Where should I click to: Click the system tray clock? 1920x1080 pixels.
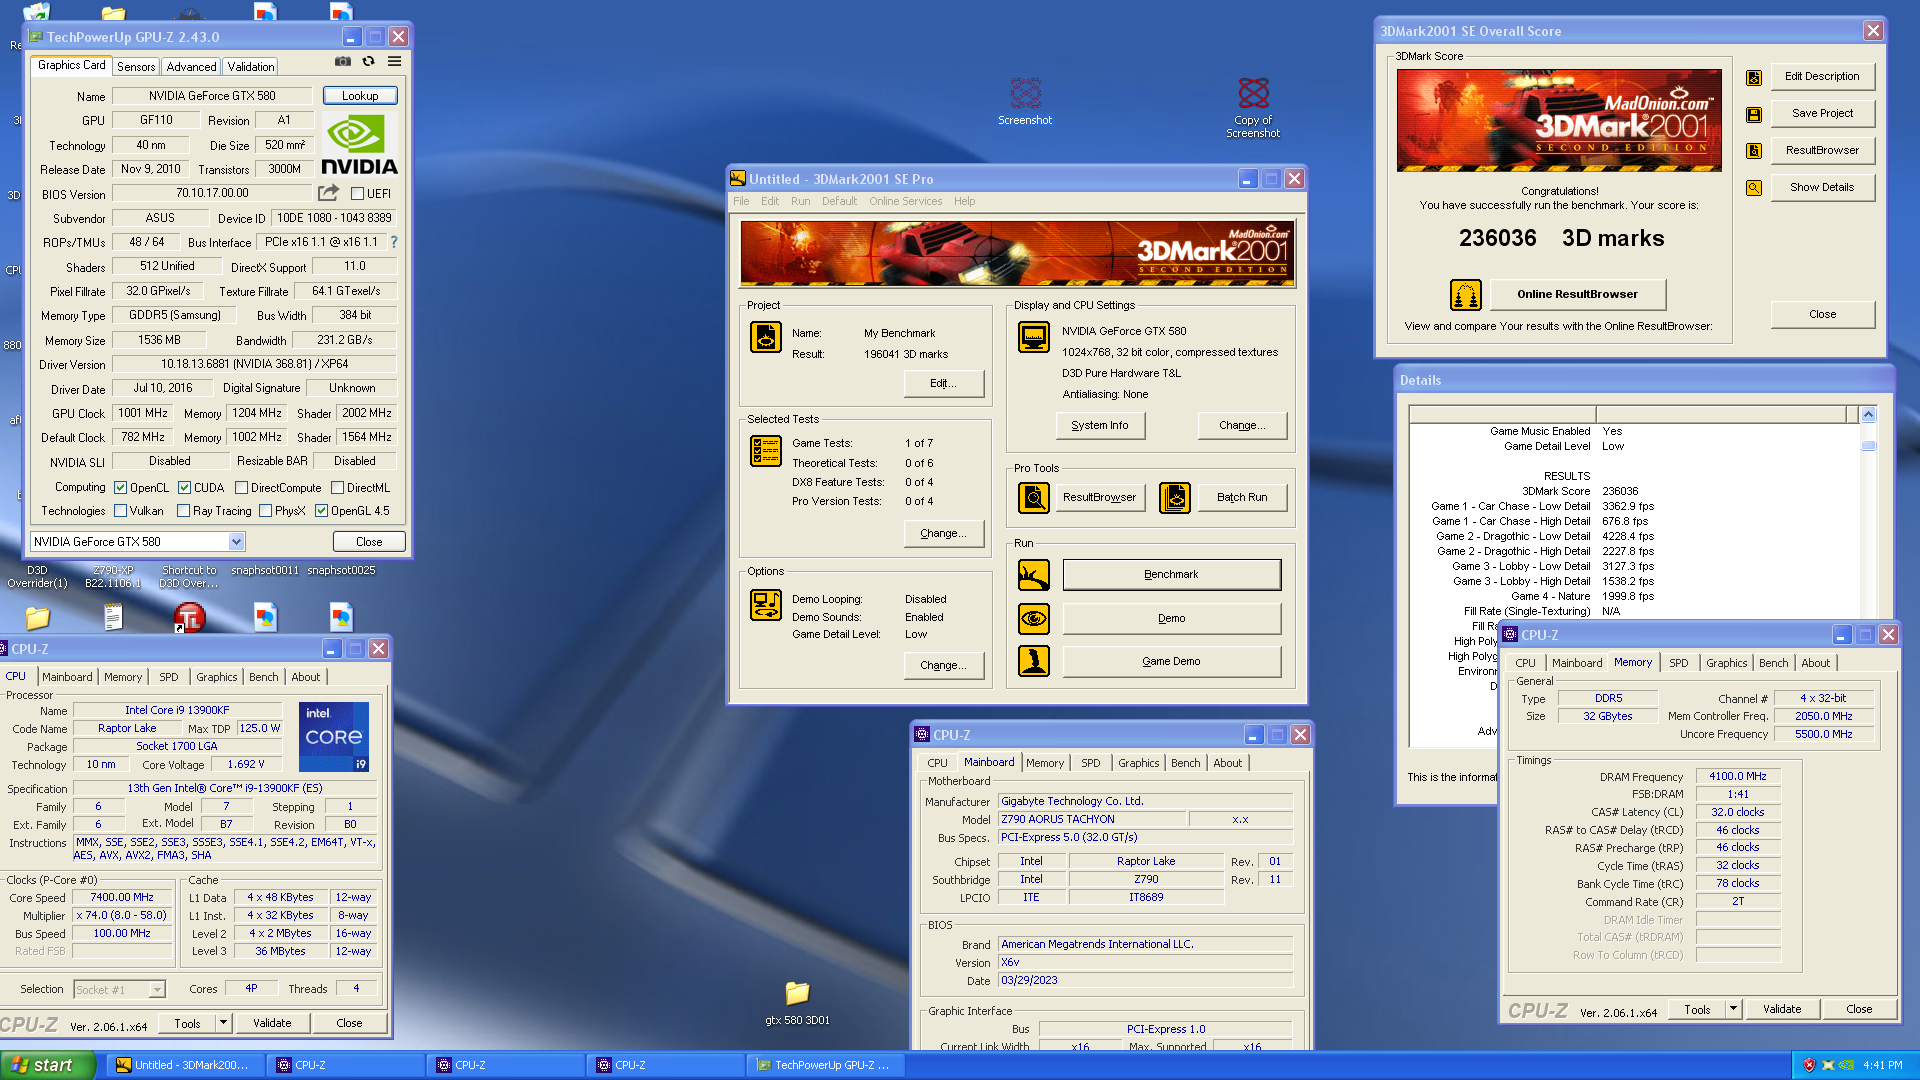pos(1883,1065)
